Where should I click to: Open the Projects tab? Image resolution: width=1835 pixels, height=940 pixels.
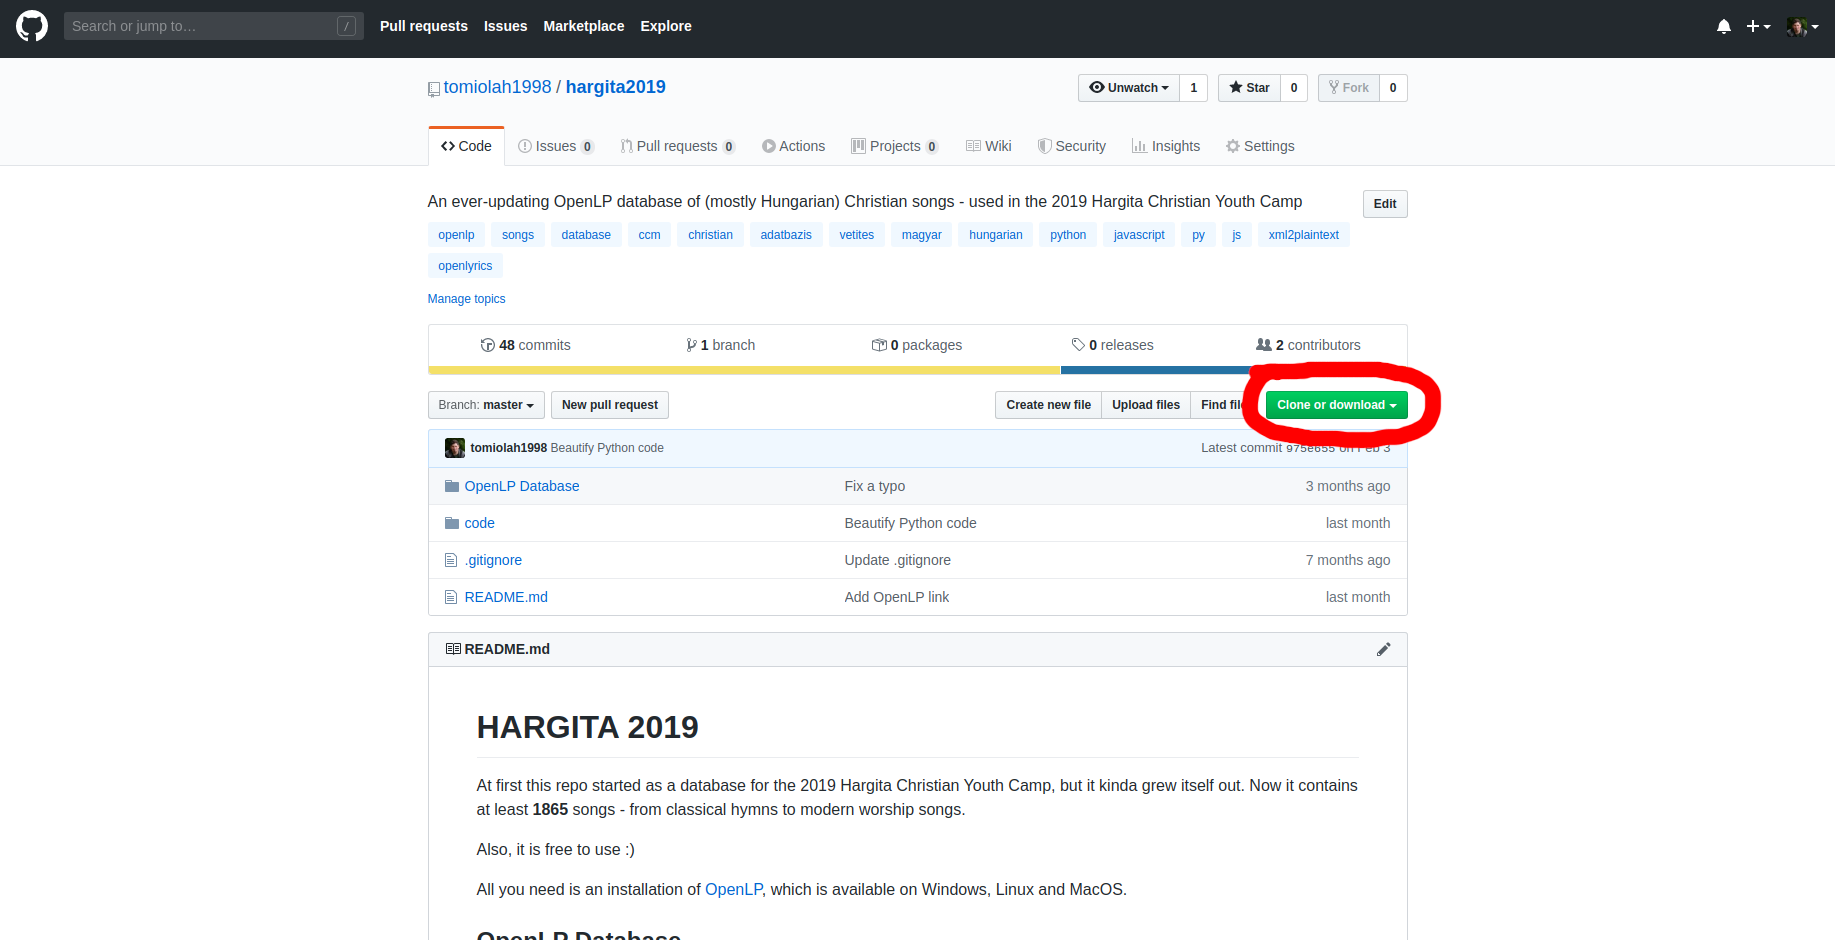pyautogui.click(x=894, y=146)
